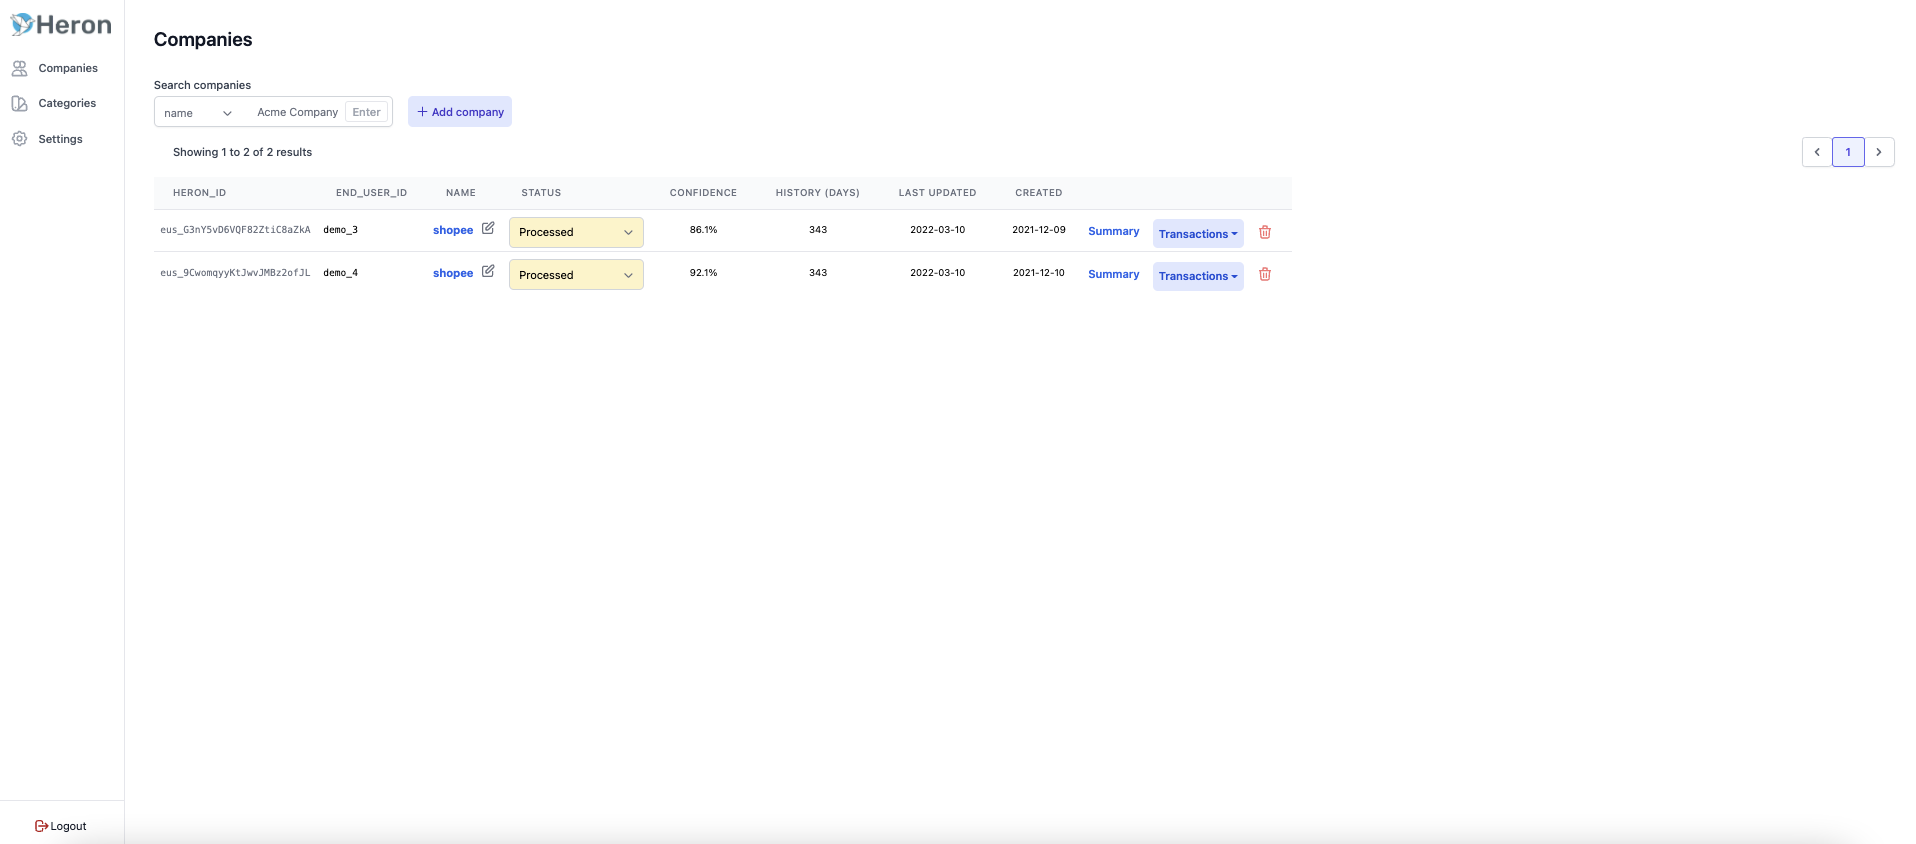The image size is (1916, 844).
Task: Click confidence value 92.1%
Action: tap(703, 273)
